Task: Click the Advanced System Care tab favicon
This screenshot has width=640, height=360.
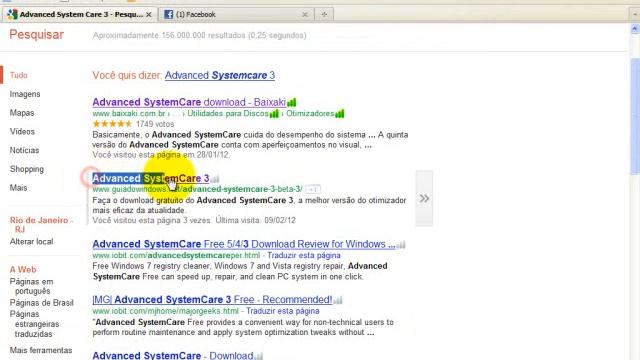Action: click(x=12, y=15)
